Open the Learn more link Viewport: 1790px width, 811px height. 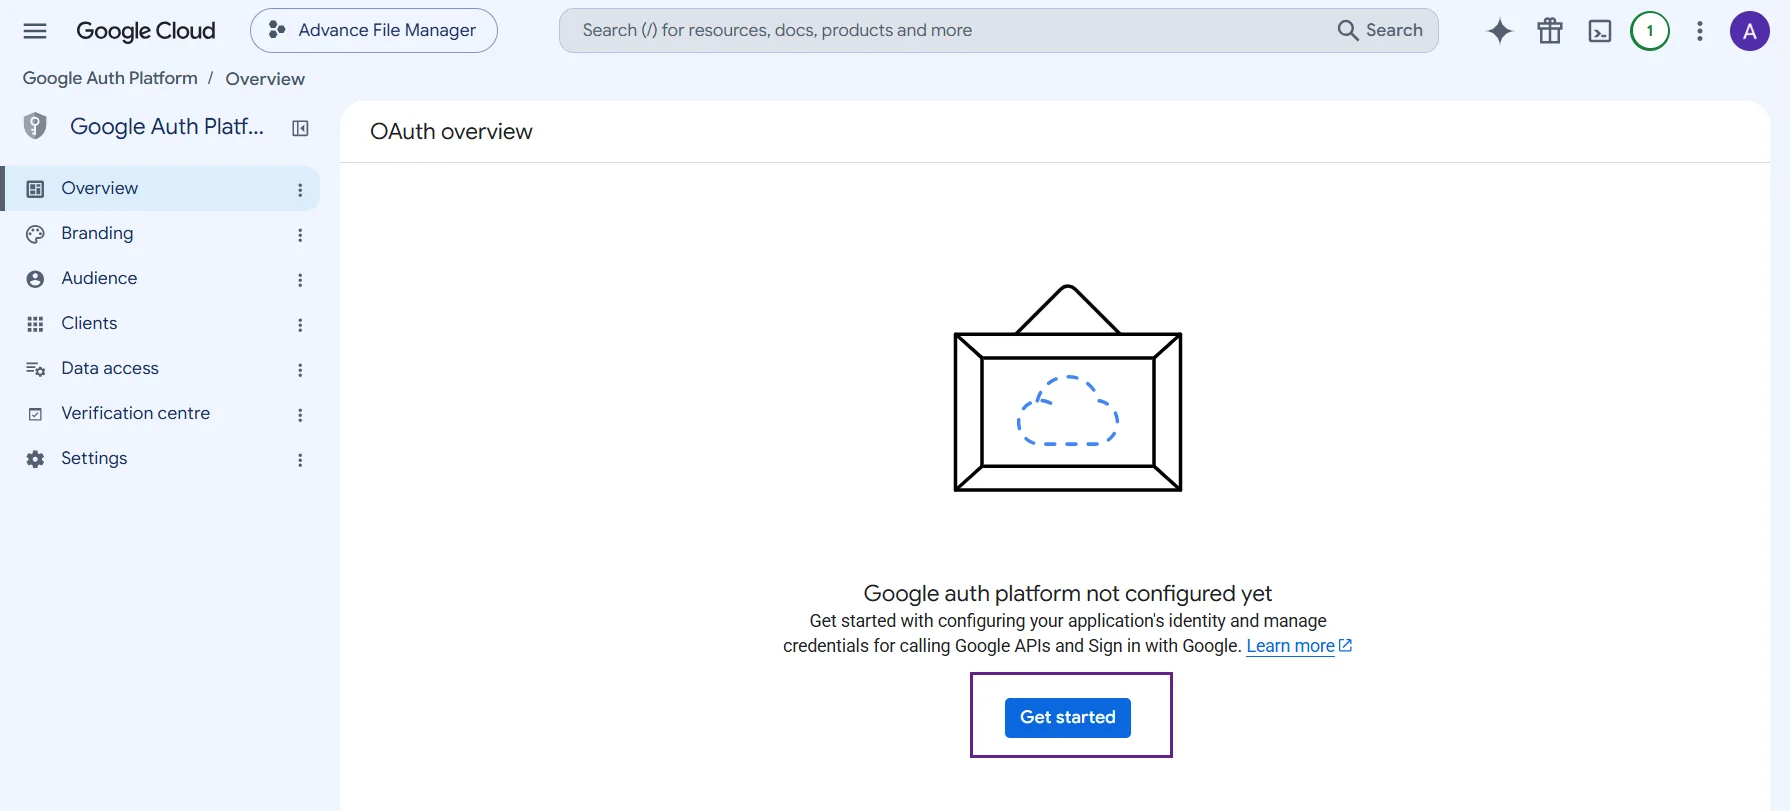point(1299,646)
